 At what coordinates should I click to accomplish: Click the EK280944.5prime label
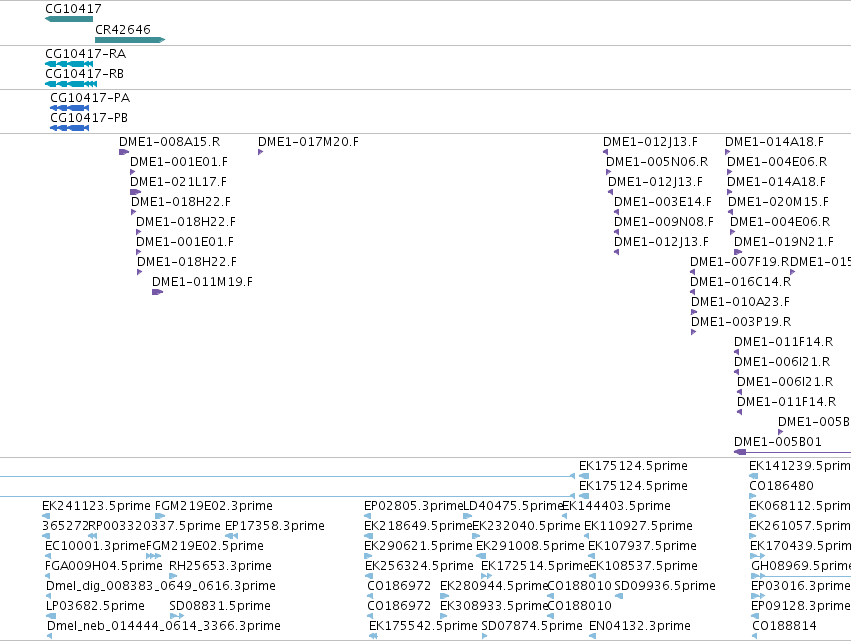(x=494, y=586)
